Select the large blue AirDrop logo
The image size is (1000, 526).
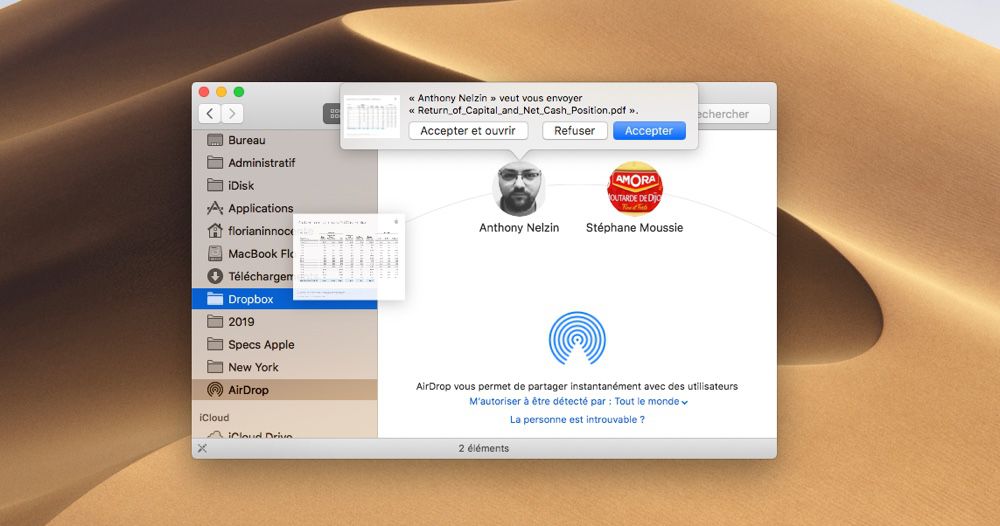point(577,338)
